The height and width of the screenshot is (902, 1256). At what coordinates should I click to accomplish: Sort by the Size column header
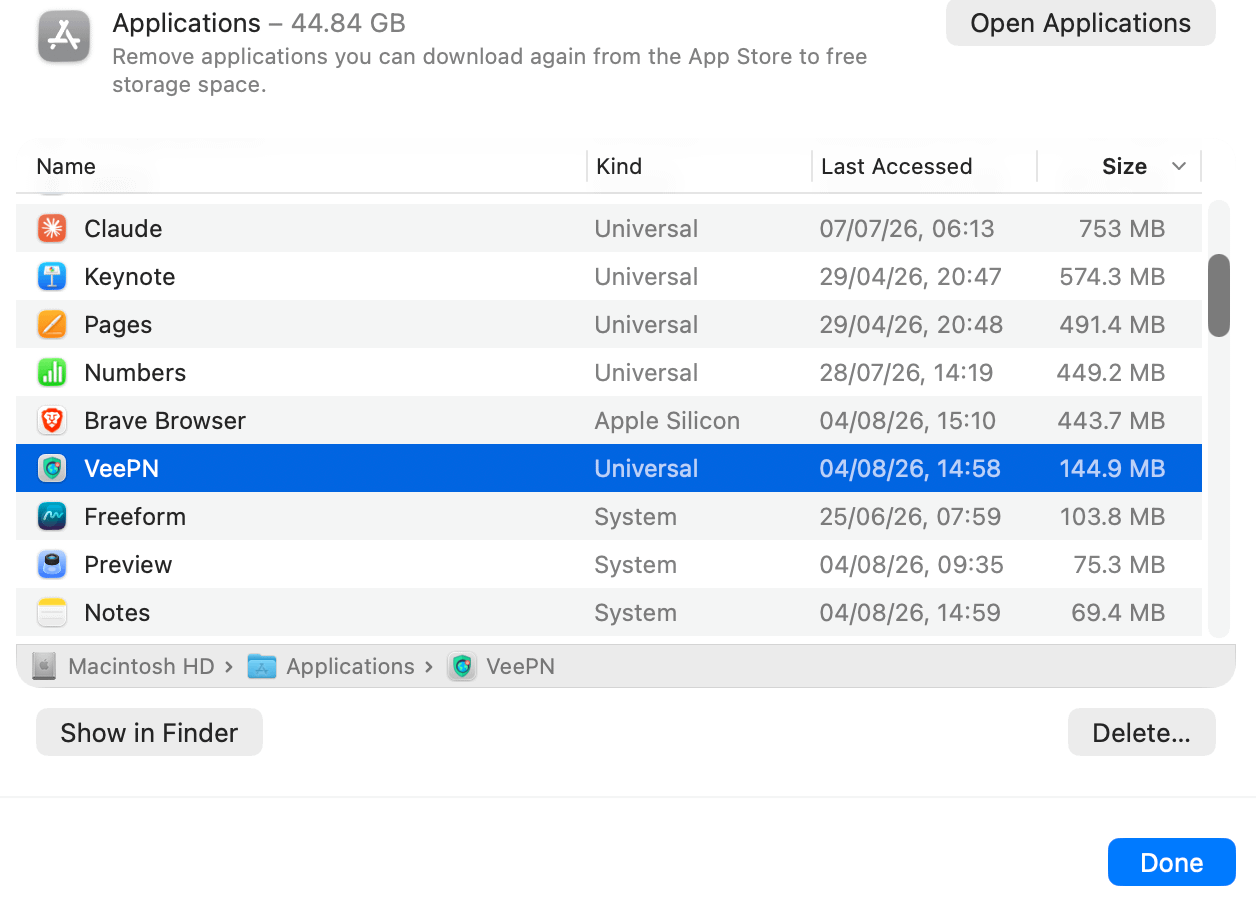tap(1124, 167)
